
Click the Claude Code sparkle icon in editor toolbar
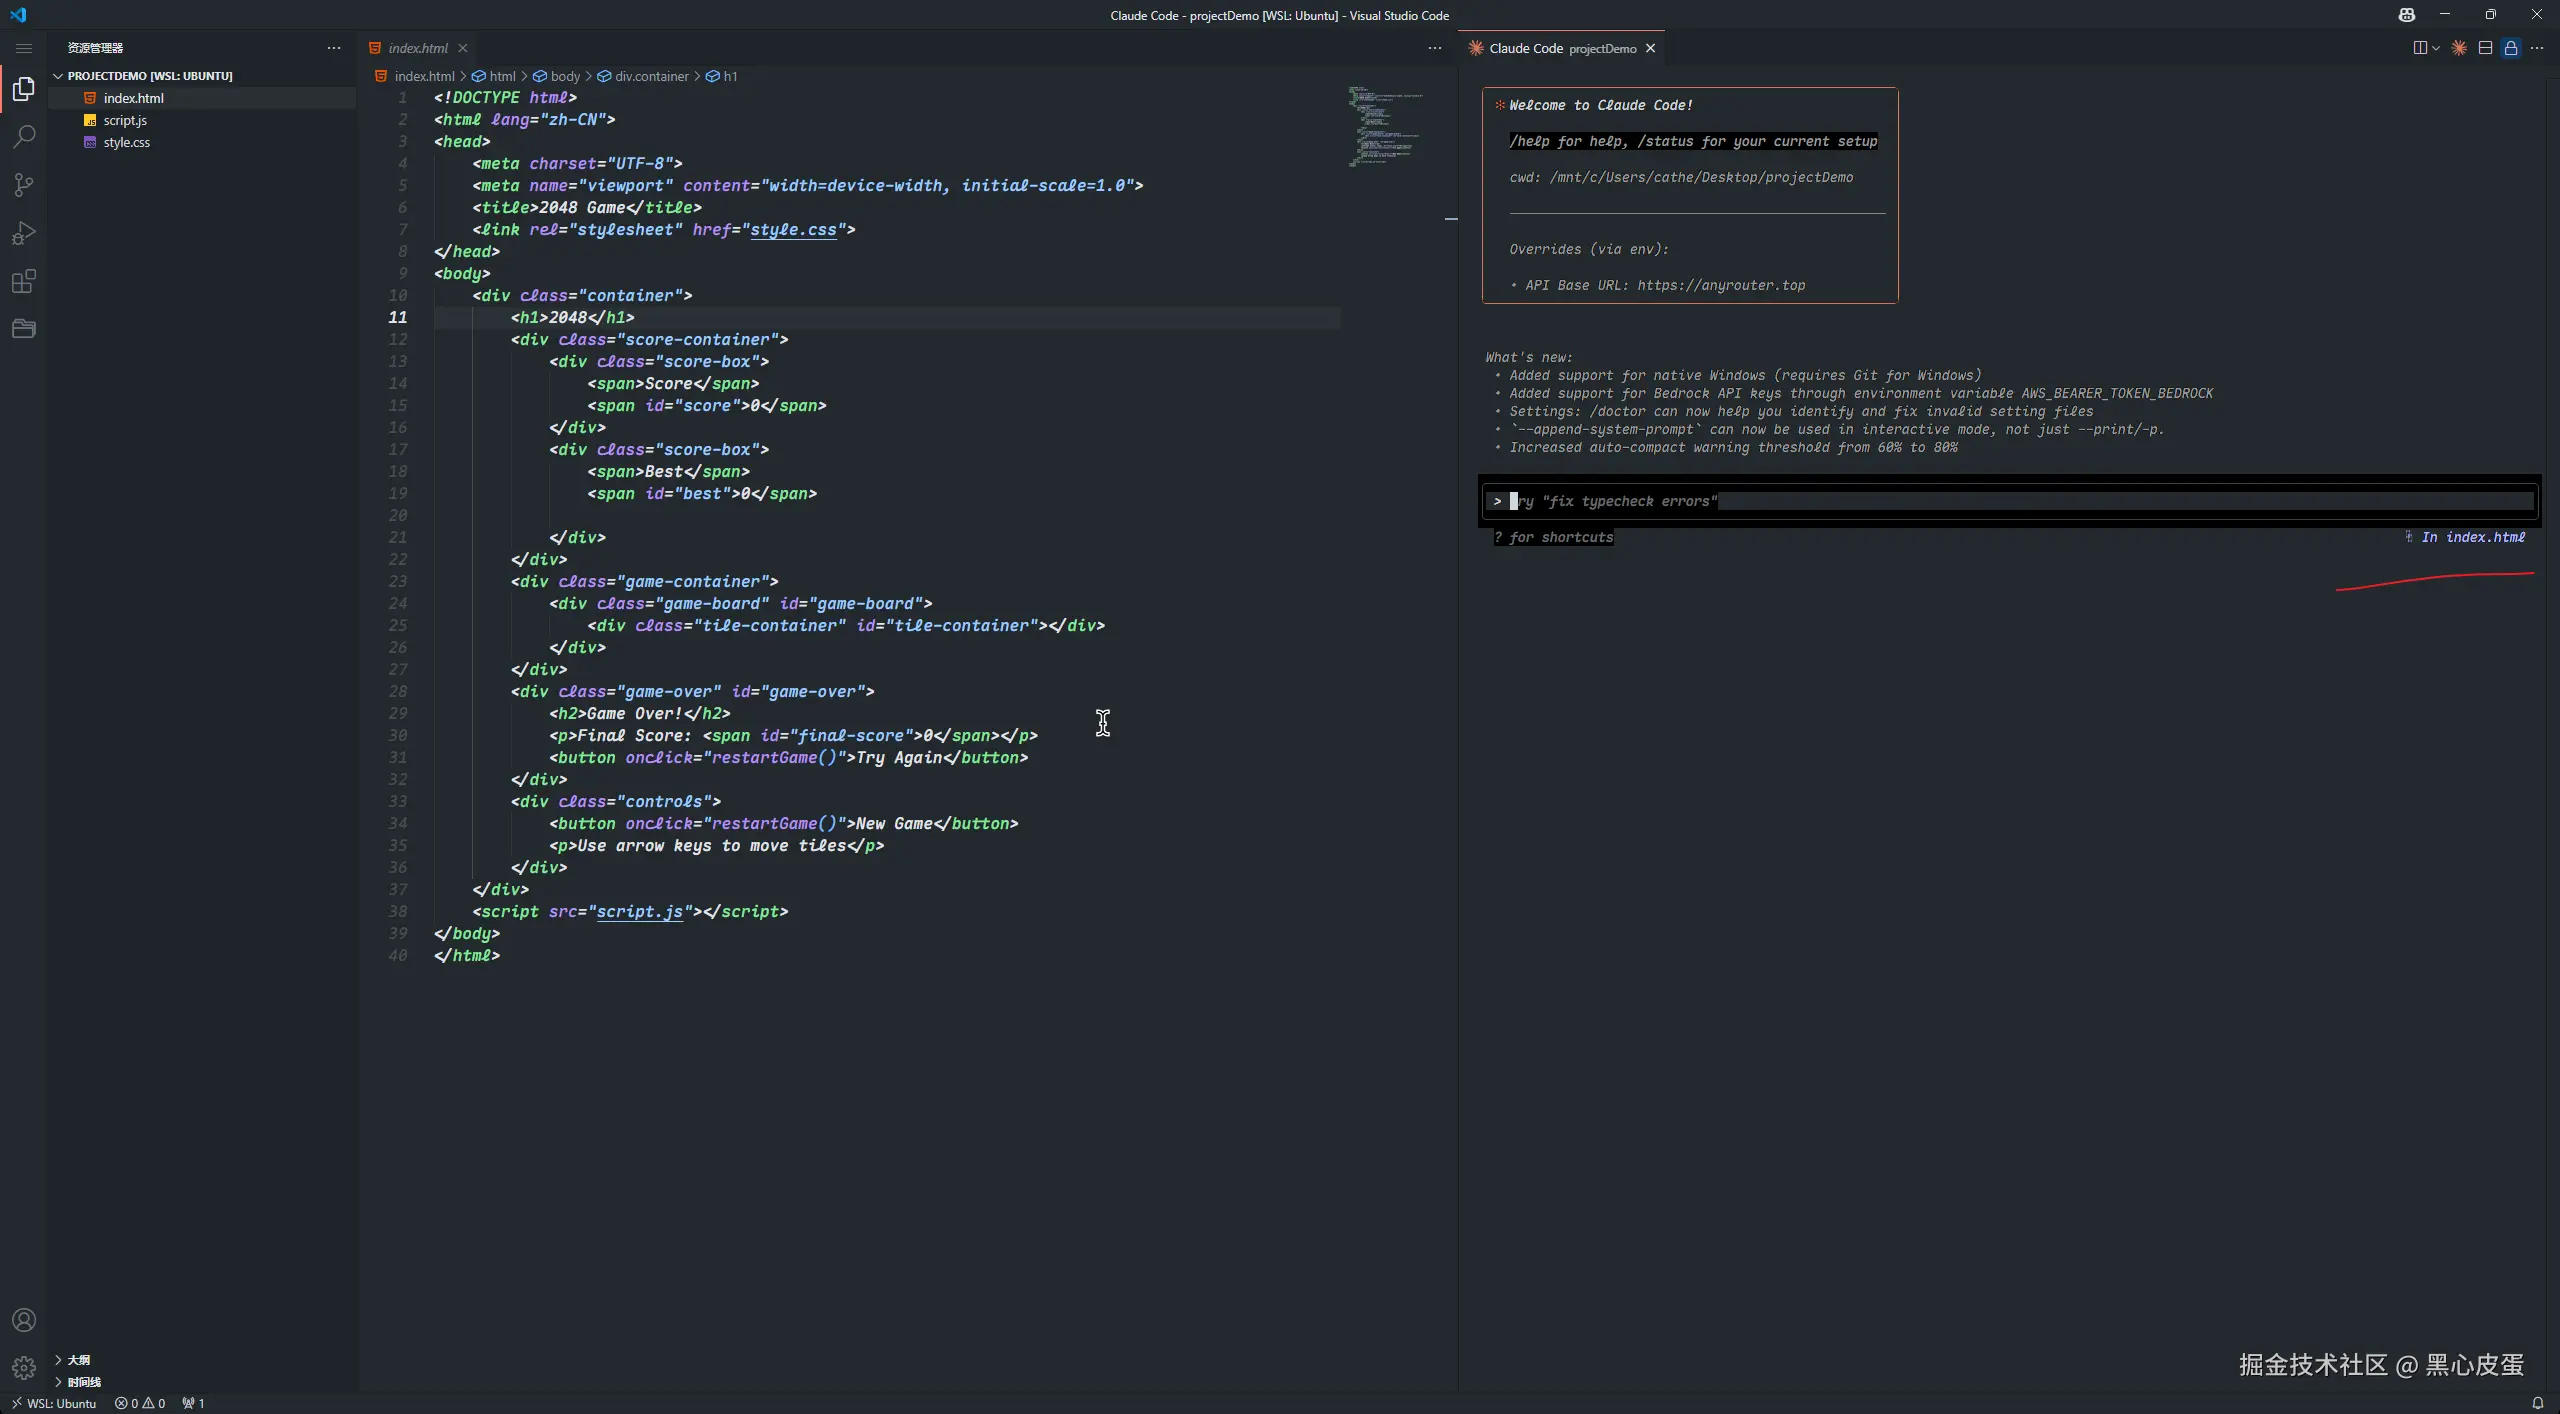[2459, 48]
